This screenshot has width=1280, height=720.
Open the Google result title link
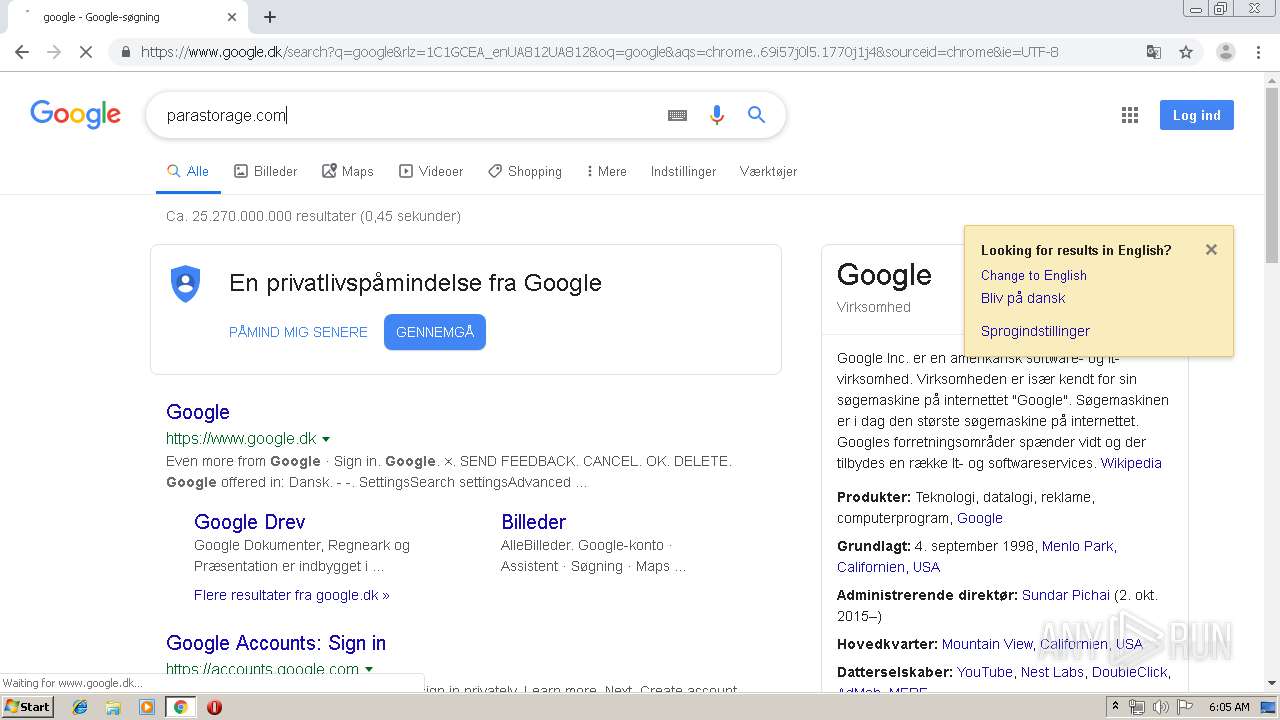pyautogui.click(x=198, y=412)
